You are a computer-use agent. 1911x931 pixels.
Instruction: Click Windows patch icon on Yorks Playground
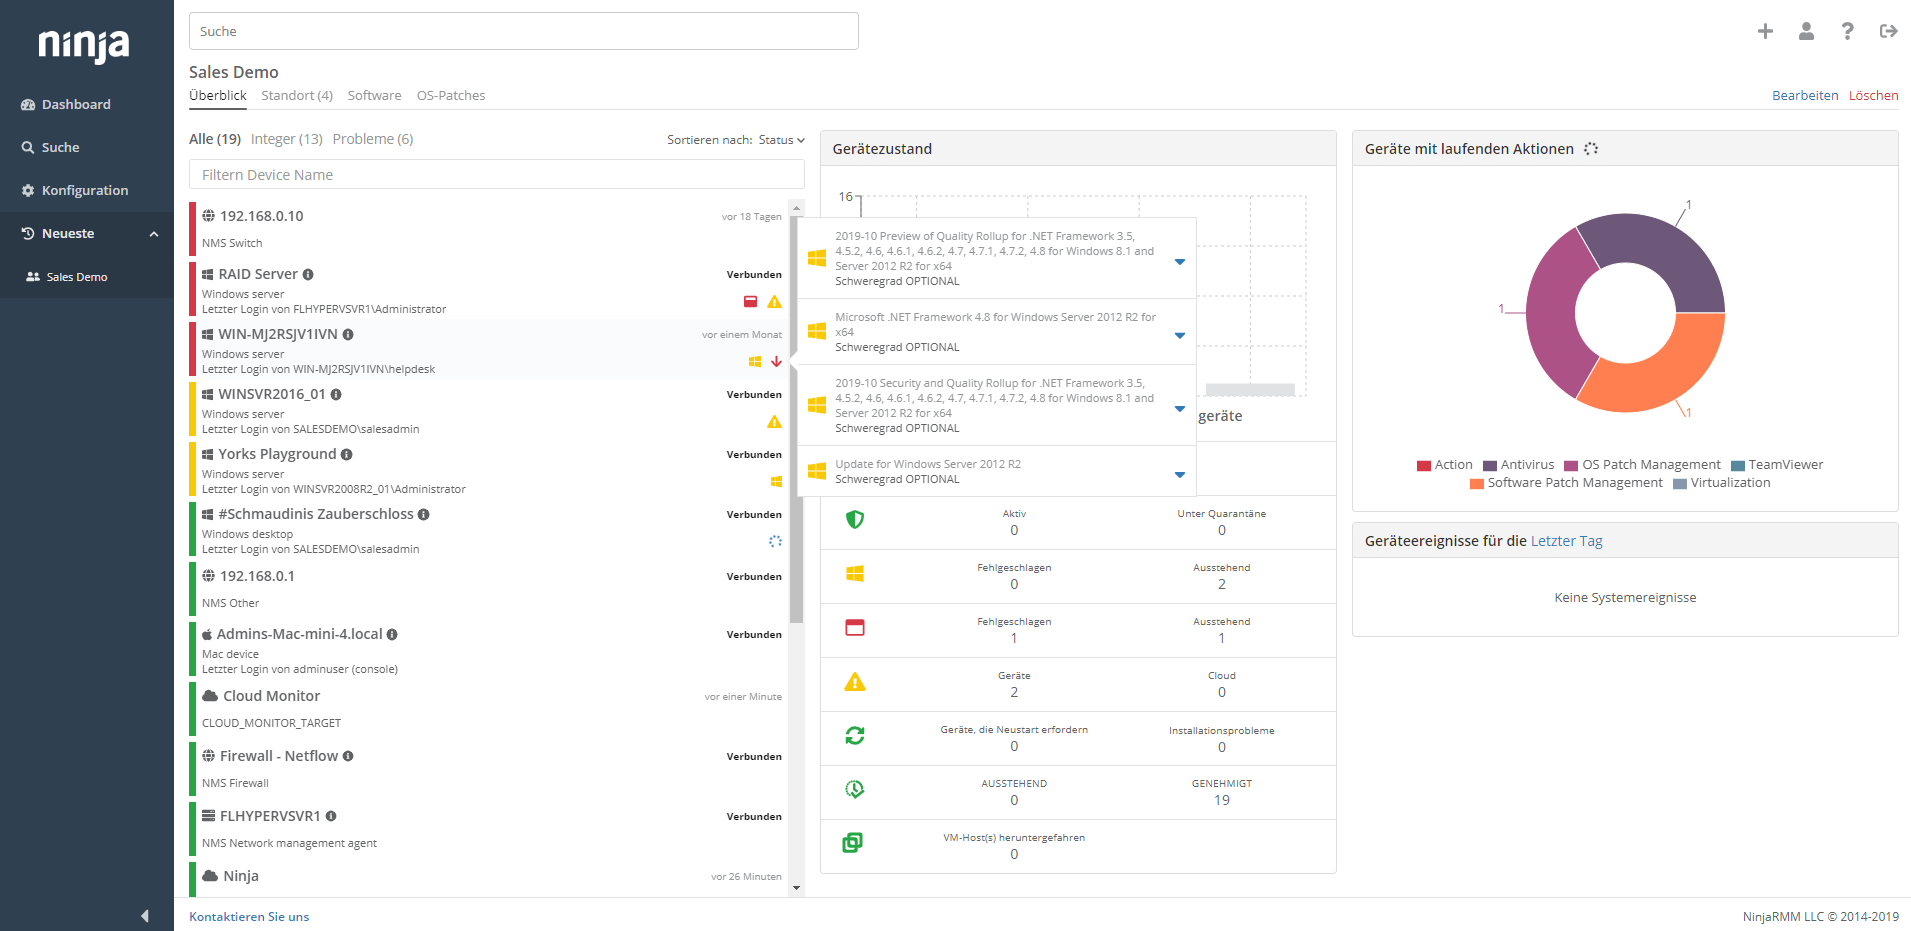(x=776, y=482)
